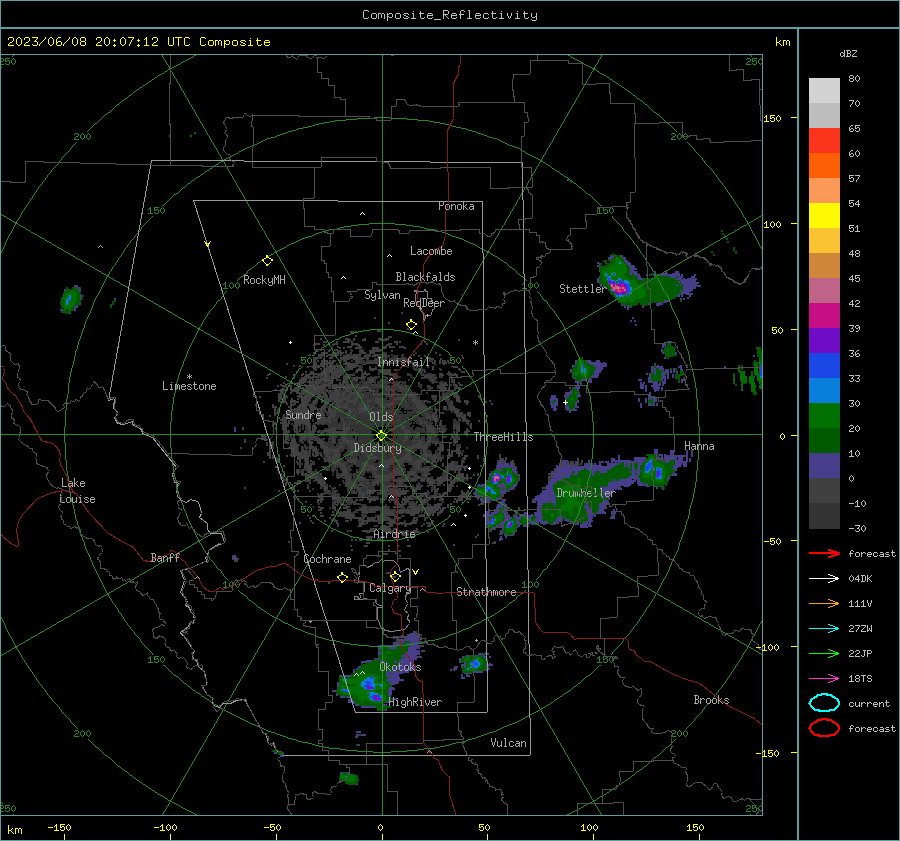This screenshot has height=841, width=900.
Task: Click the HighRiver label
Action: click(415, 702)
